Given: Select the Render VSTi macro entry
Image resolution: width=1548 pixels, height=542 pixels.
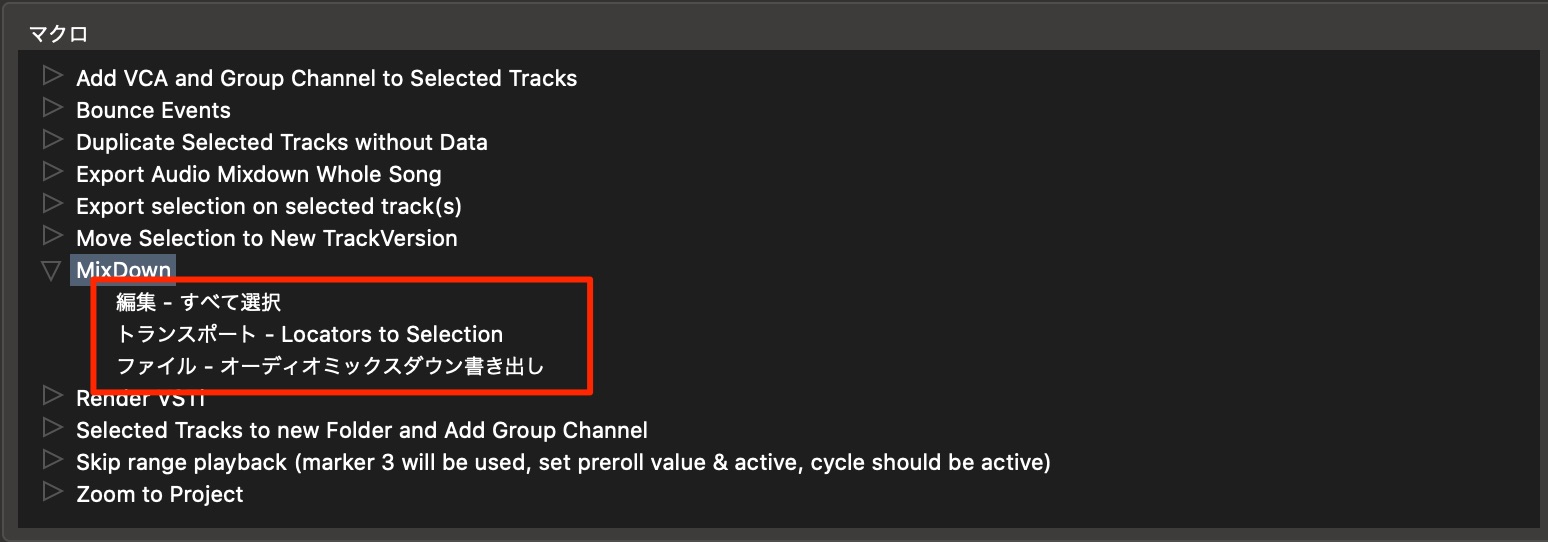Looking at the screenshot, I should pyautogui.click(x=141, y=399).
